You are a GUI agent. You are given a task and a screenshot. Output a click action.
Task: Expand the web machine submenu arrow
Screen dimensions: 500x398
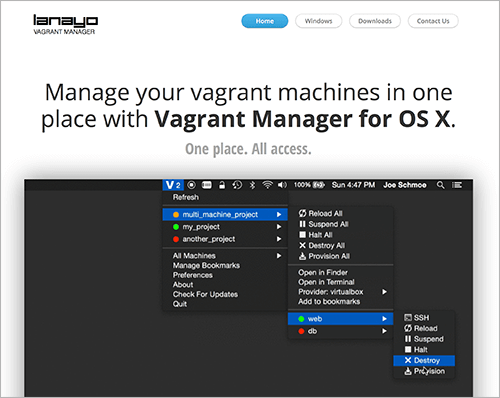point(384,319)
